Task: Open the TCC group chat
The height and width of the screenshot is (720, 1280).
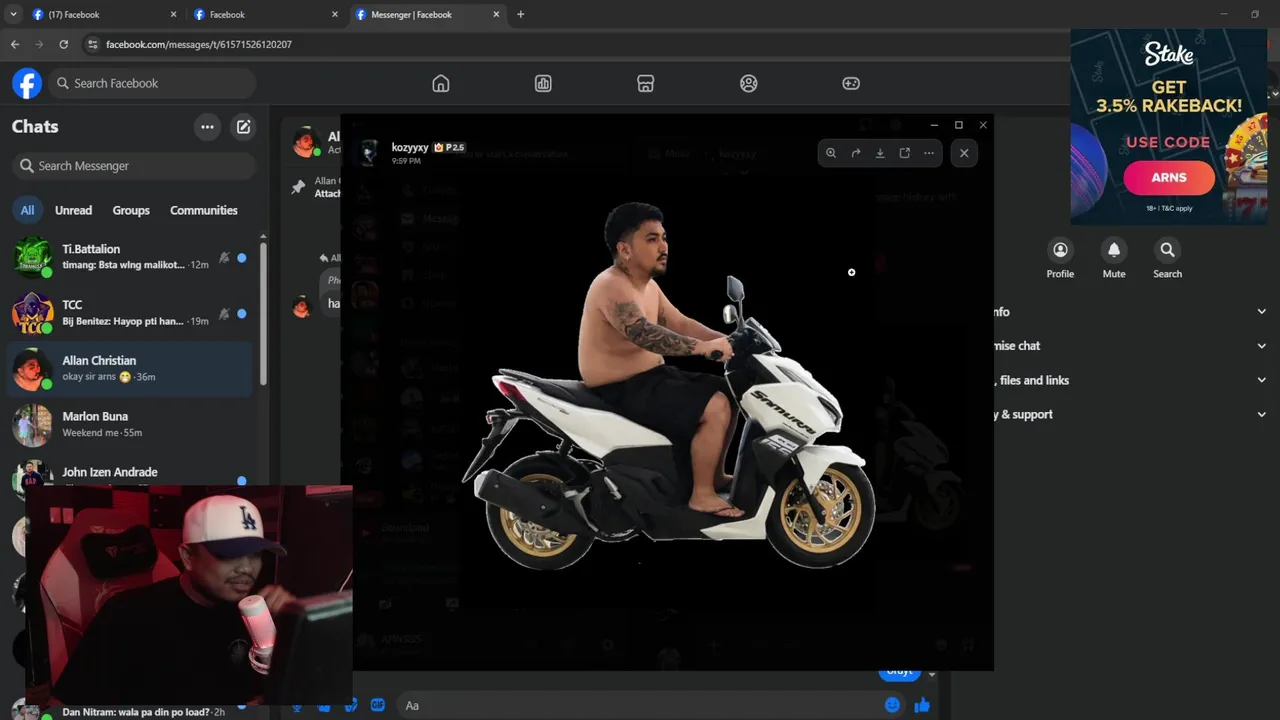Action: [130, 313]
